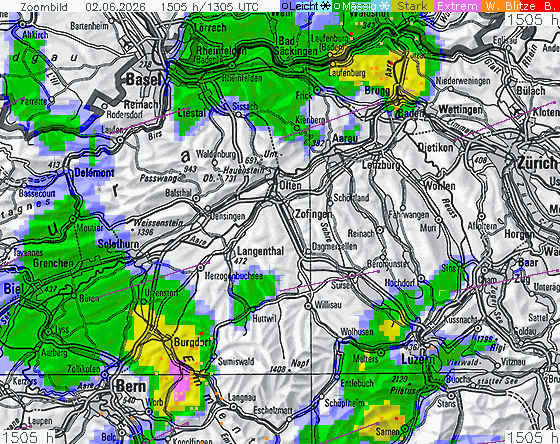Click the Napf 1408 summit point
The height and width of the screenshot is (444, 560).
[x=289, y=370]
